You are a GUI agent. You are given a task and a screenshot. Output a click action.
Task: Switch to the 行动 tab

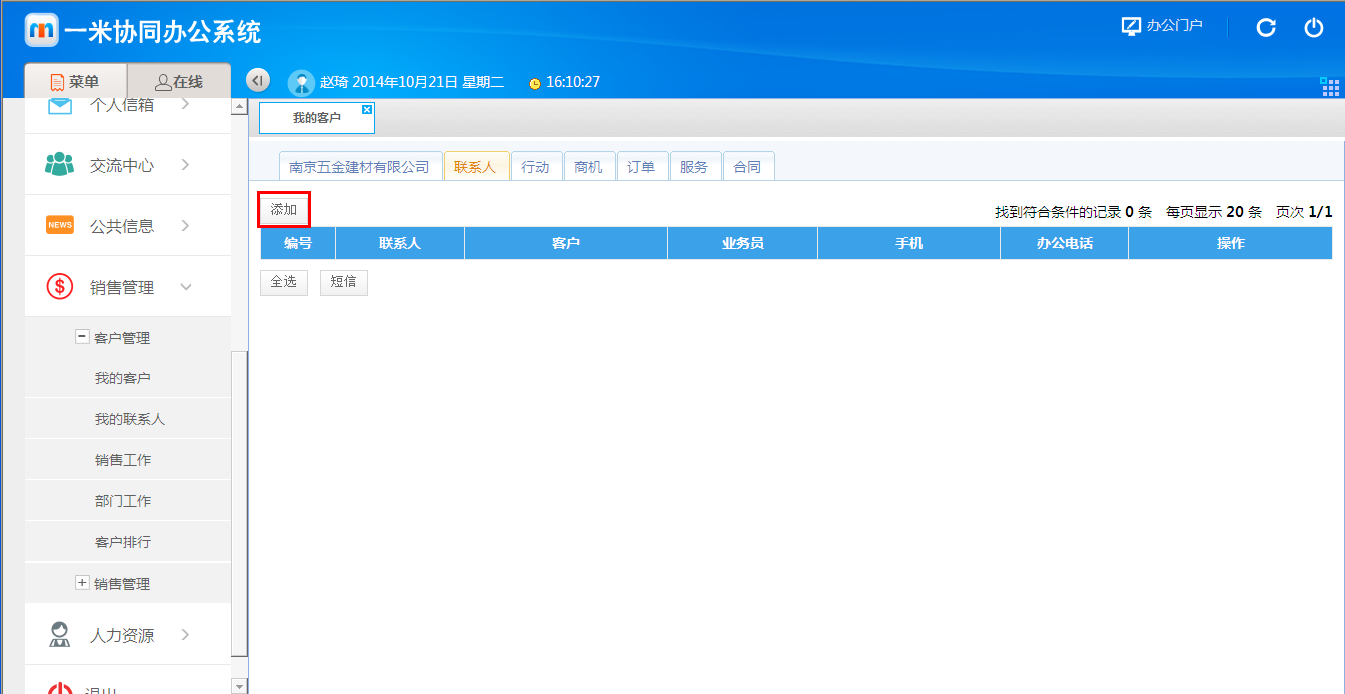click(536, 167)
